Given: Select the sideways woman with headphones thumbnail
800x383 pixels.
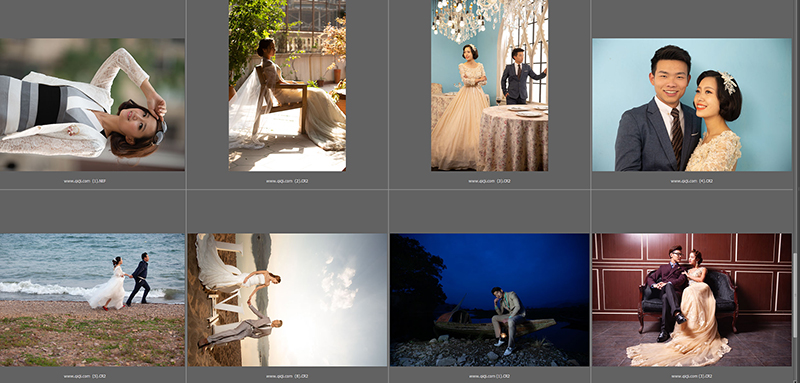Looking at the screenshot, I should pyautogui.click(x=92, y=105).
